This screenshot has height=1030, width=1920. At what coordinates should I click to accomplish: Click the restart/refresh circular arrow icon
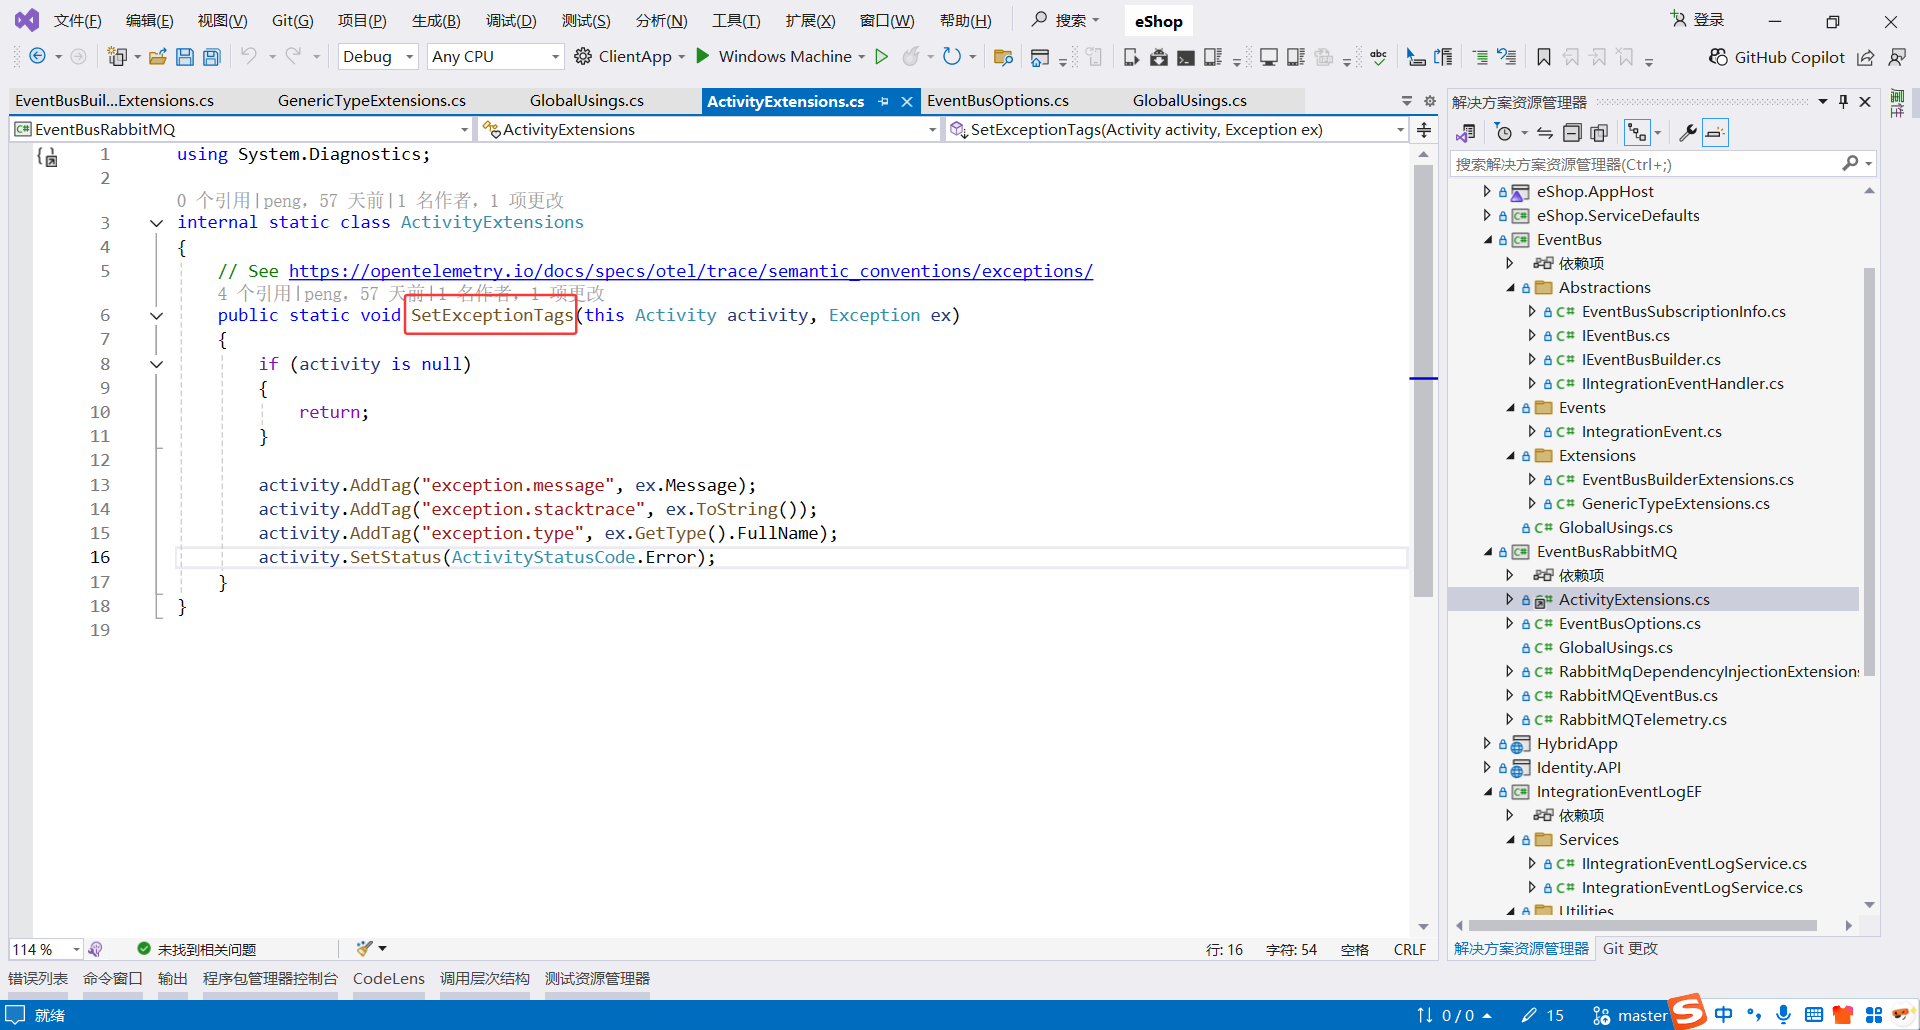click(x=952, y=57)
